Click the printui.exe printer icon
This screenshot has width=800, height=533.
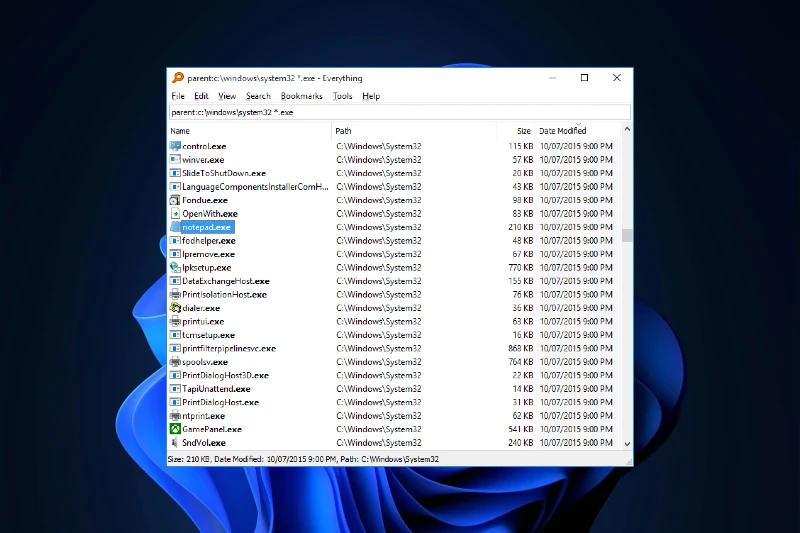[x=175, y=321]
